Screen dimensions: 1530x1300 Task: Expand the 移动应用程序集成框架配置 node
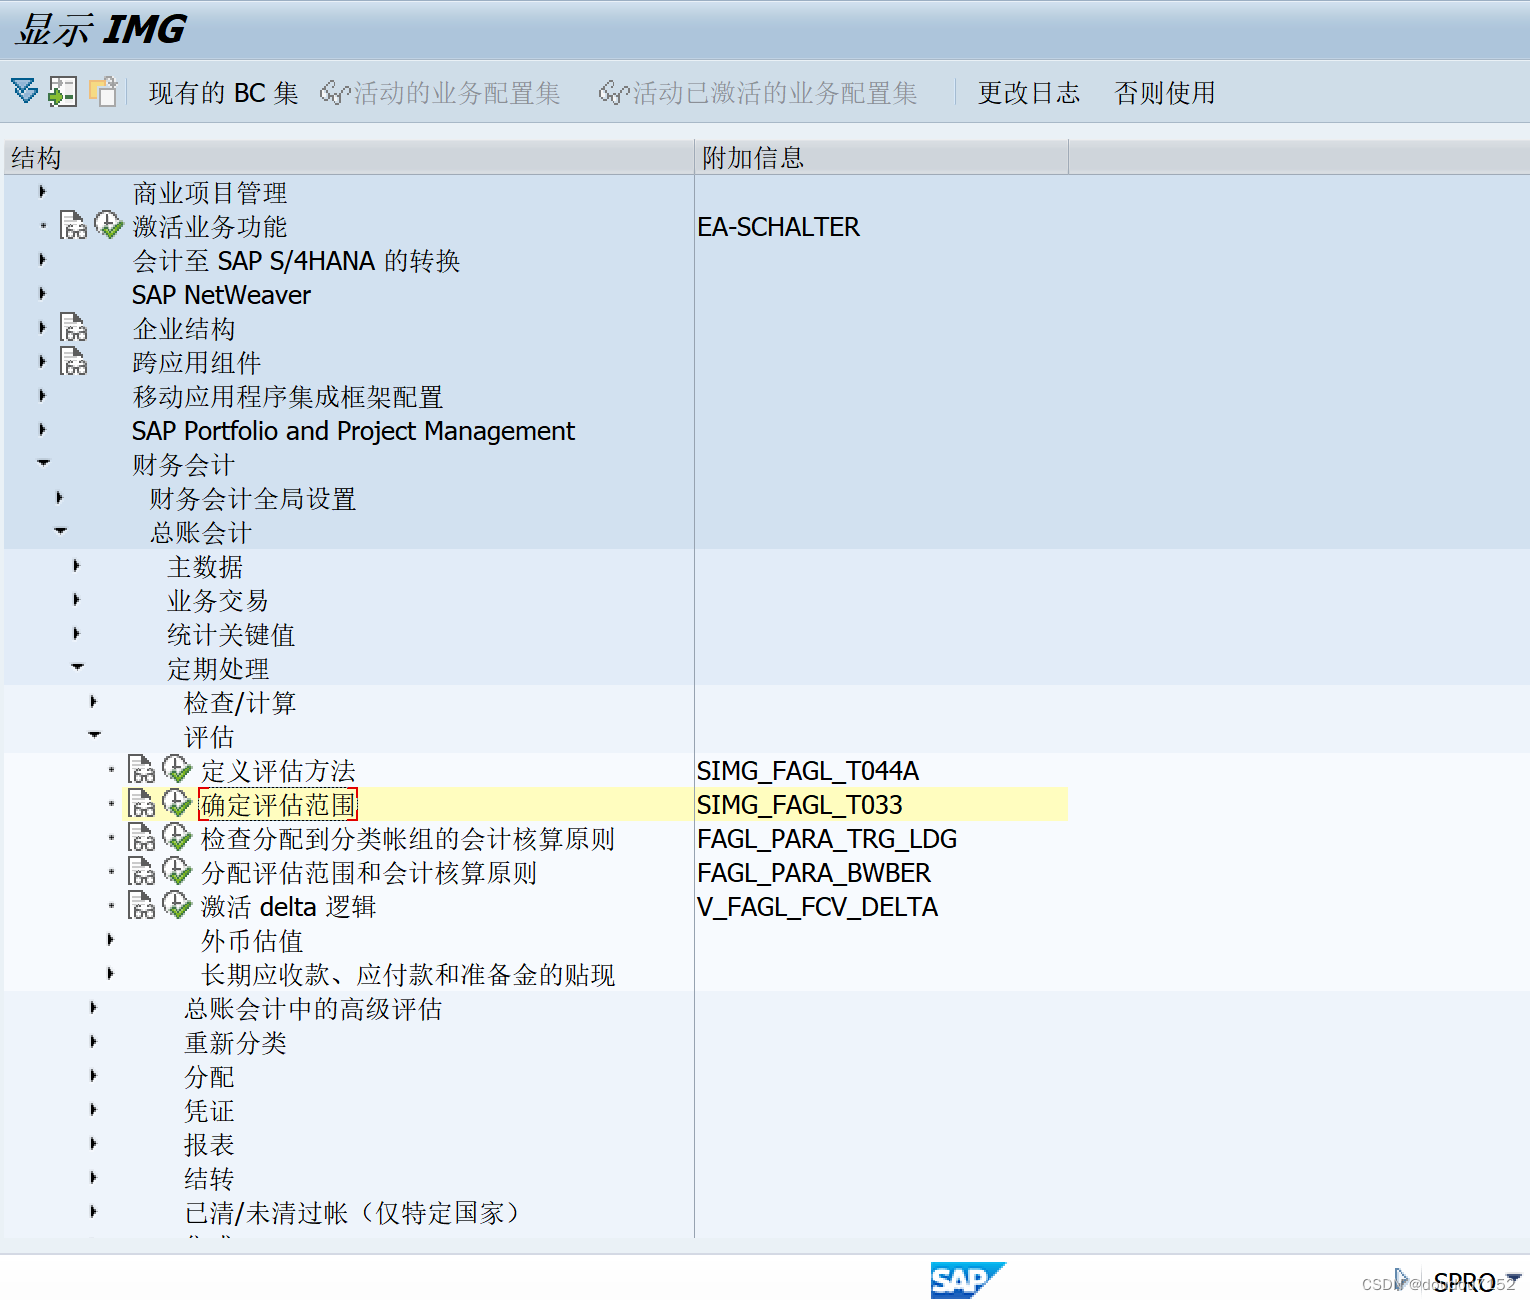(x=42, y=395)
